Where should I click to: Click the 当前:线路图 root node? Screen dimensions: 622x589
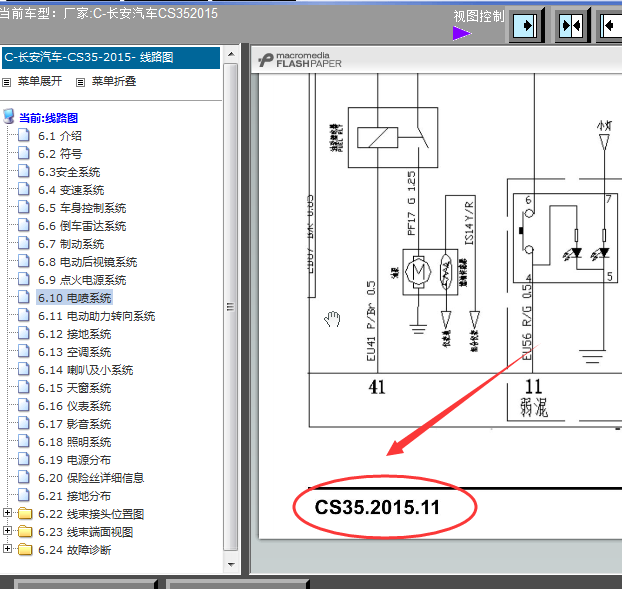48,118
